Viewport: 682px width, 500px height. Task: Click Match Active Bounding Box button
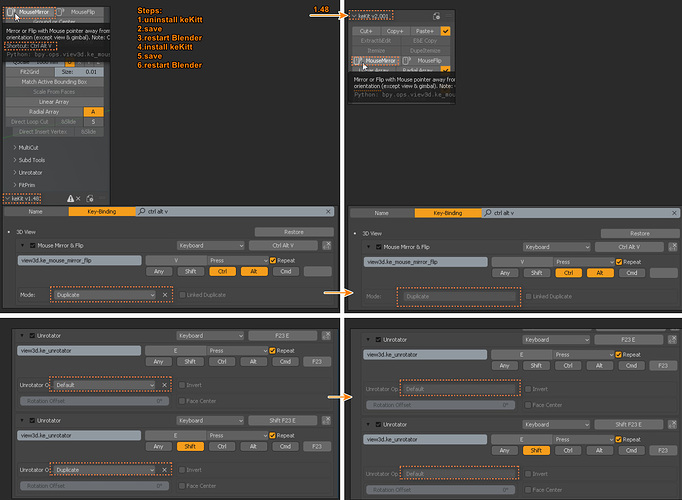pos(54,82)
